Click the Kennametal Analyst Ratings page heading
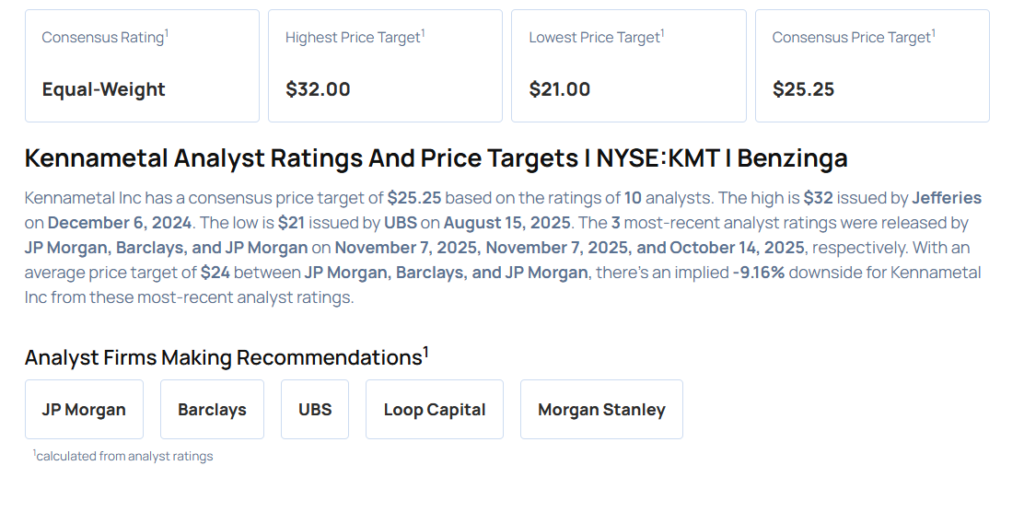The width and height of the screenshot is (1024, 512). click(x=436, y=158)
